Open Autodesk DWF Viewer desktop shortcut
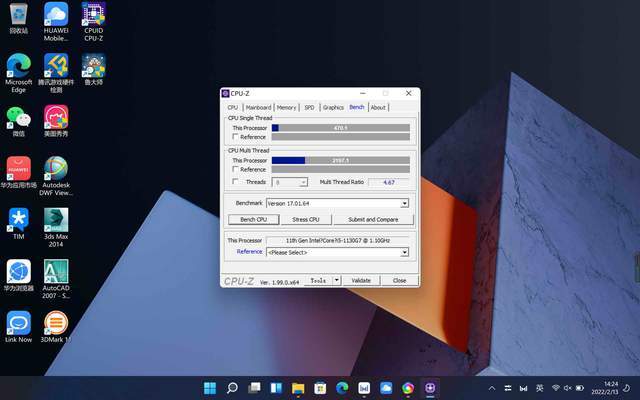This screenshot has width=640, height=400. click(x=56, y=176)
